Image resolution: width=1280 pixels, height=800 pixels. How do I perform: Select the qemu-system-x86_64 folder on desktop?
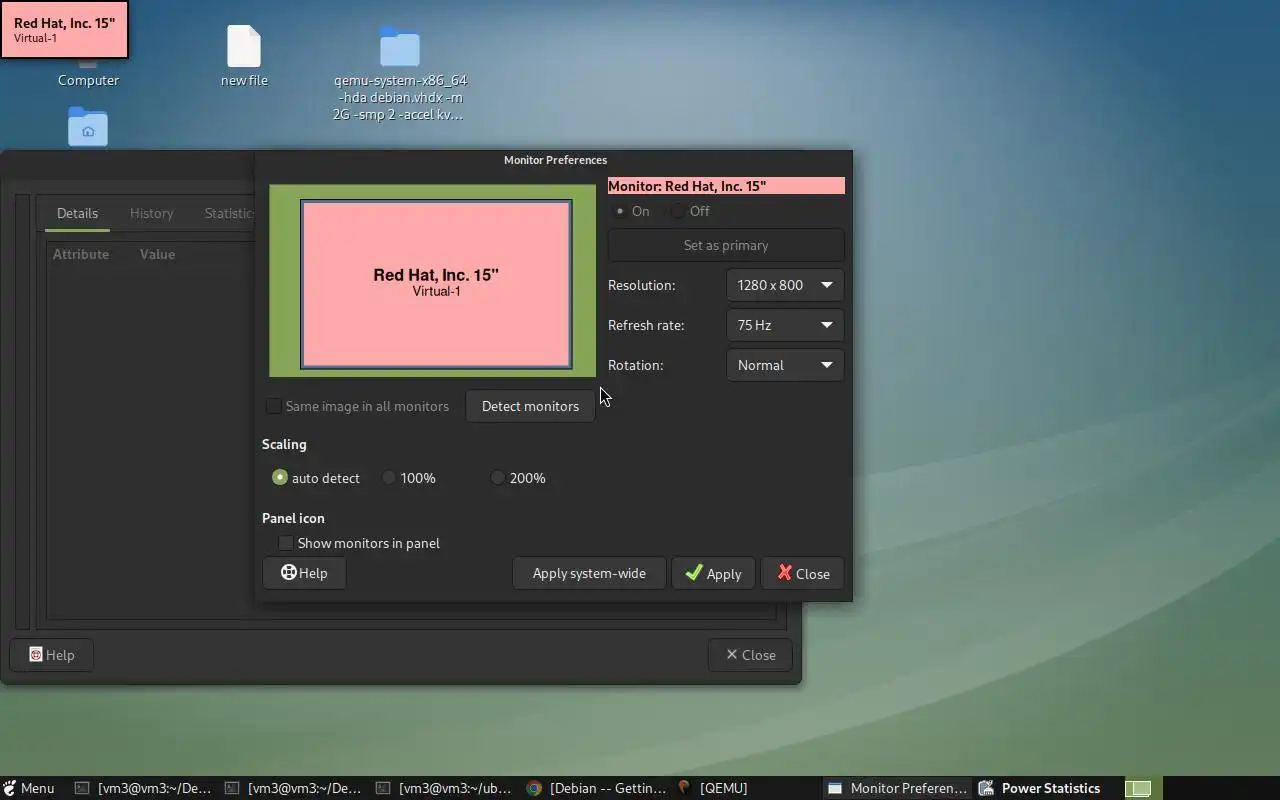coord(400,73)
